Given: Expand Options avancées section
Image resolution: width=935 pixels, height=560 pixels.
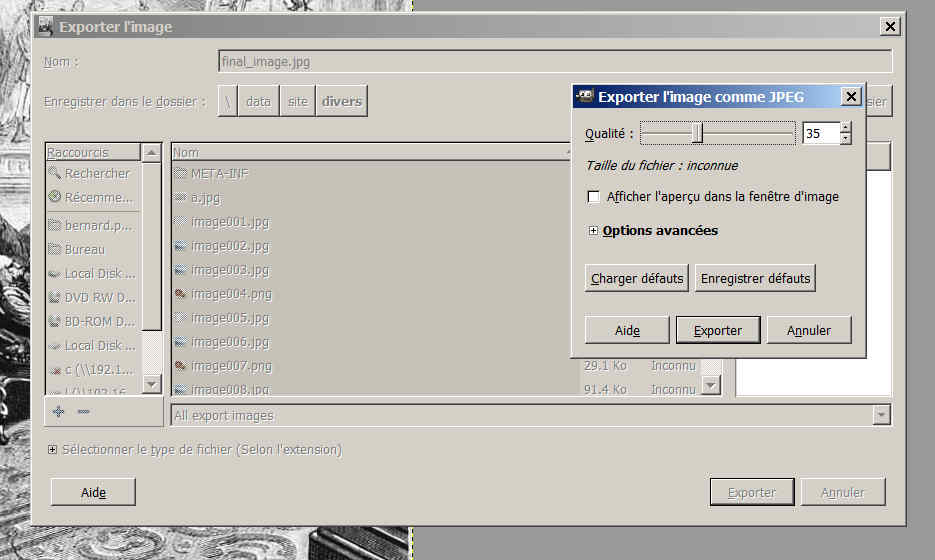Looking at the screenshot, I should [594, 231].
